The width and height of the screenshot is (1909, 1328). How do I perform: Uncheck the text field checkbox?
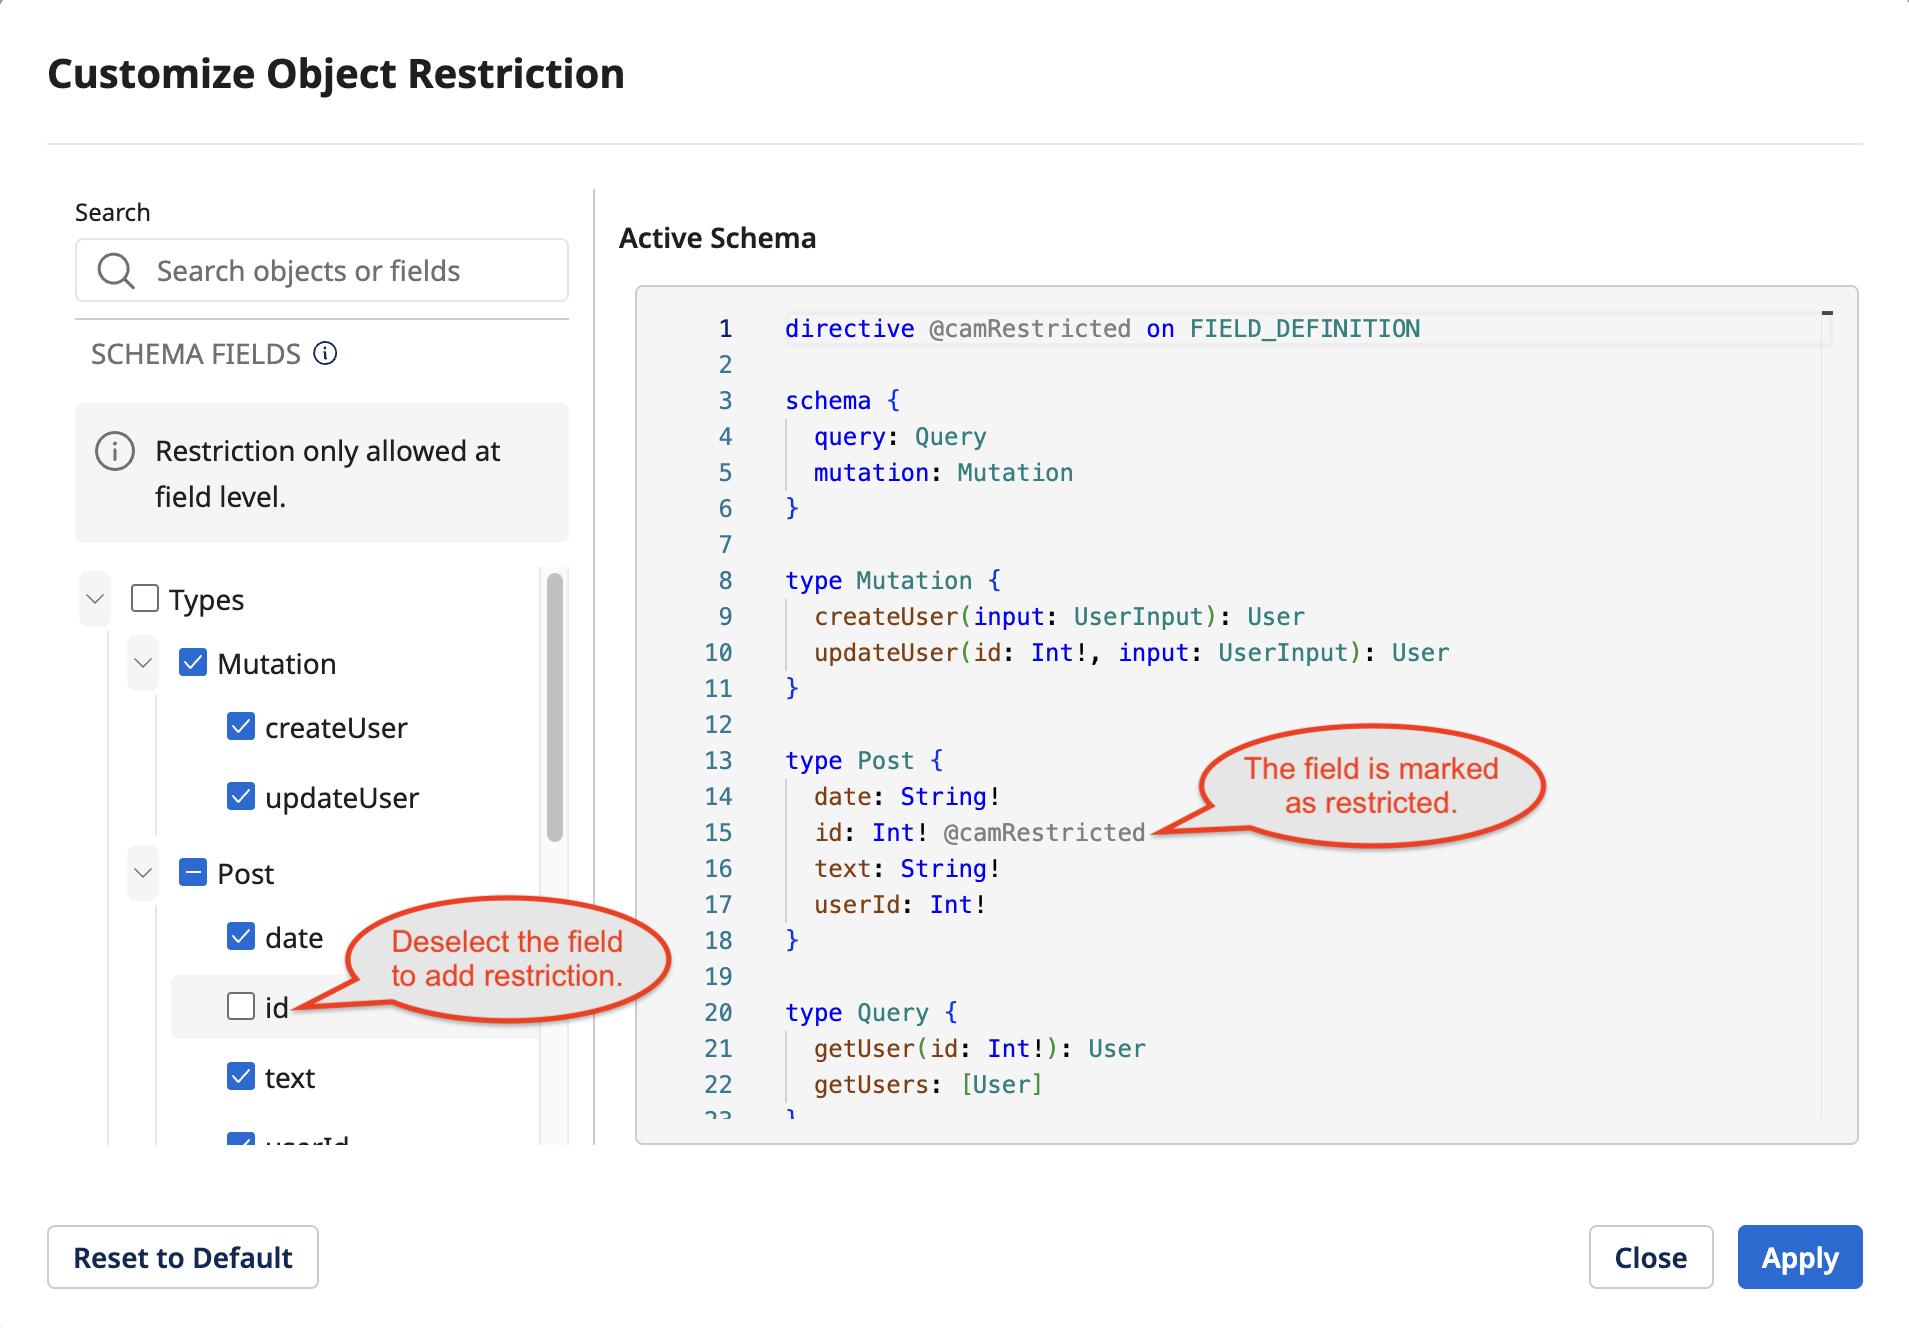241,1077
